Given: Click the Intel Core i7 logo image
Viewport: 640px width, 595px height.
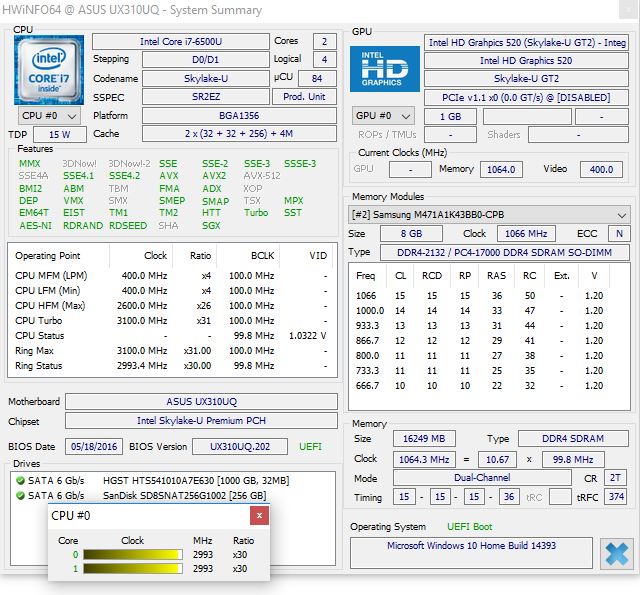Looking at the screenshot, I should point(49,70).
